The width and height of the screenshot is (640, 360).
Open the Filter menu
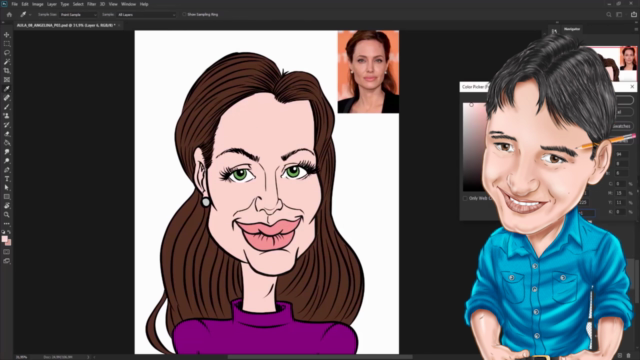pyautogui.click(x=91, y=4)
